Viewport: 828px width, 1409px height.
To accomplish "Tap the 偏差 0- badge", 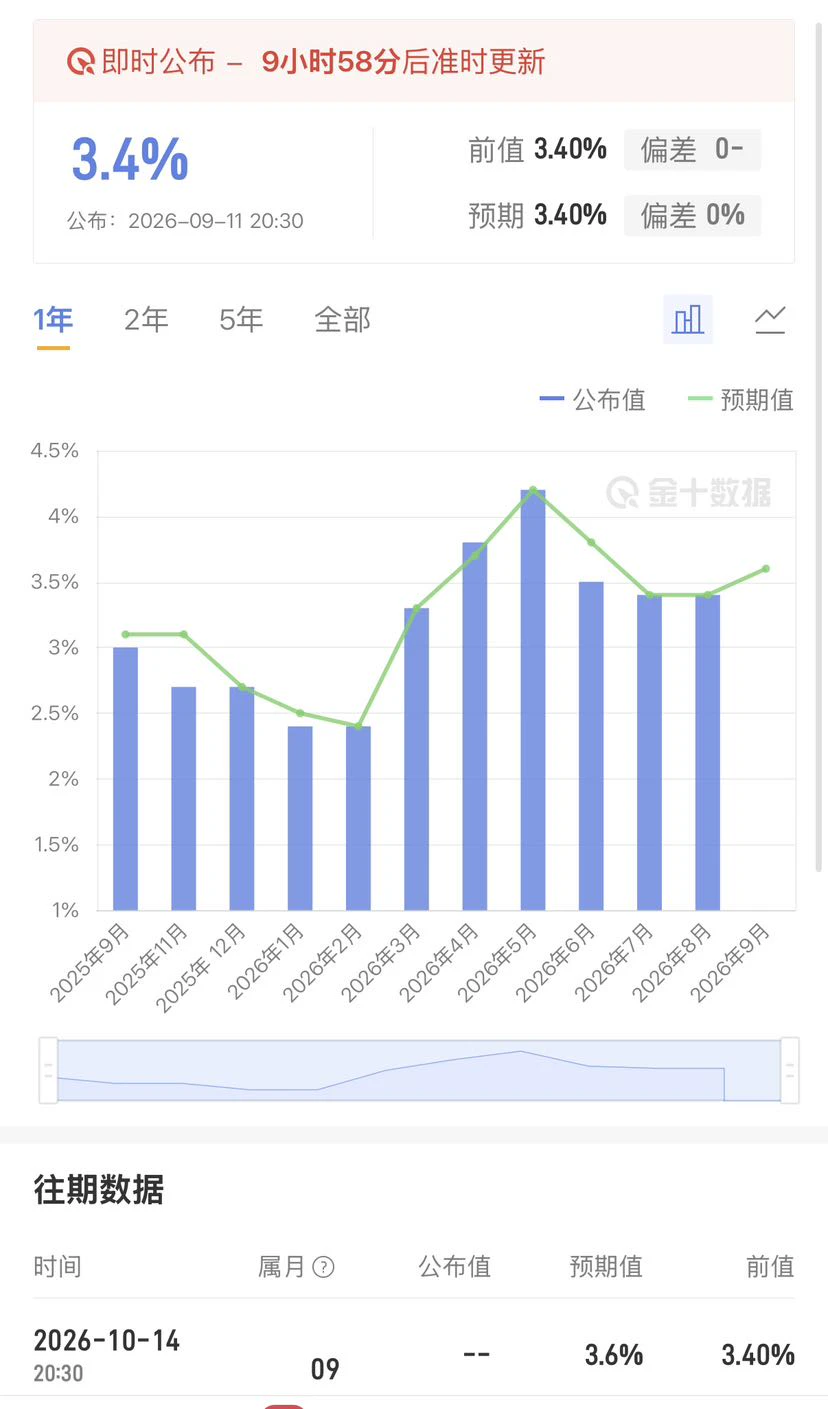I will coord(692,150).
